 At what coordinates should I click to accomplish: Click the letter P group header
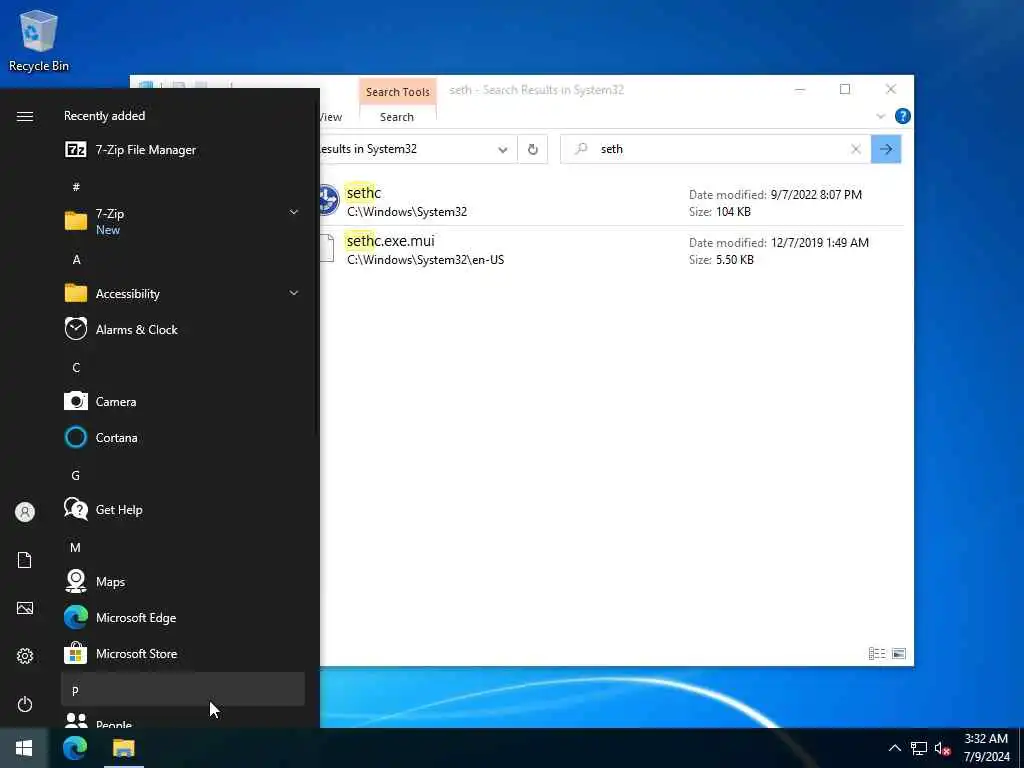183,690
